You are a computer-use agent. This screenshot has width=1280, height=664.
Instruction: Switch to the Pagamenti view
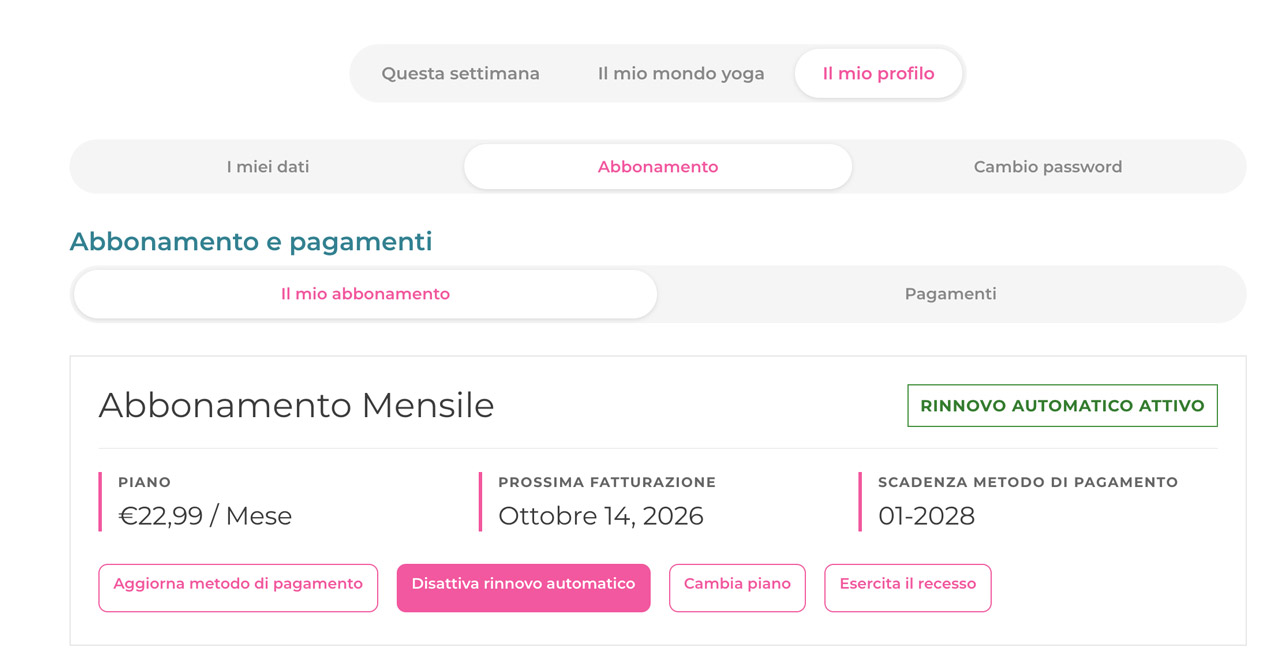click(950, 294)
